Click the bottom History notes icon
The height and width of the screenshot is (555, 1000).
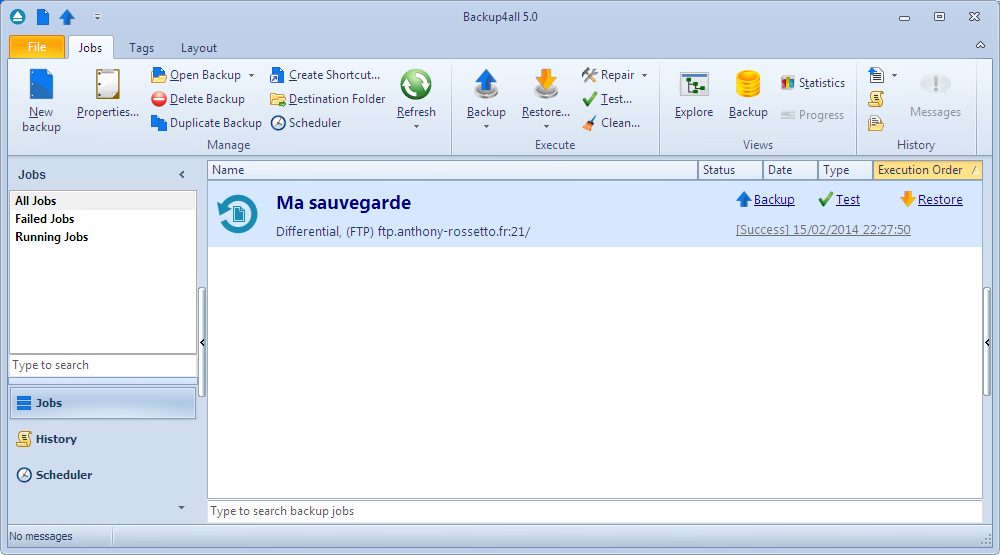[x=876, y=122]
